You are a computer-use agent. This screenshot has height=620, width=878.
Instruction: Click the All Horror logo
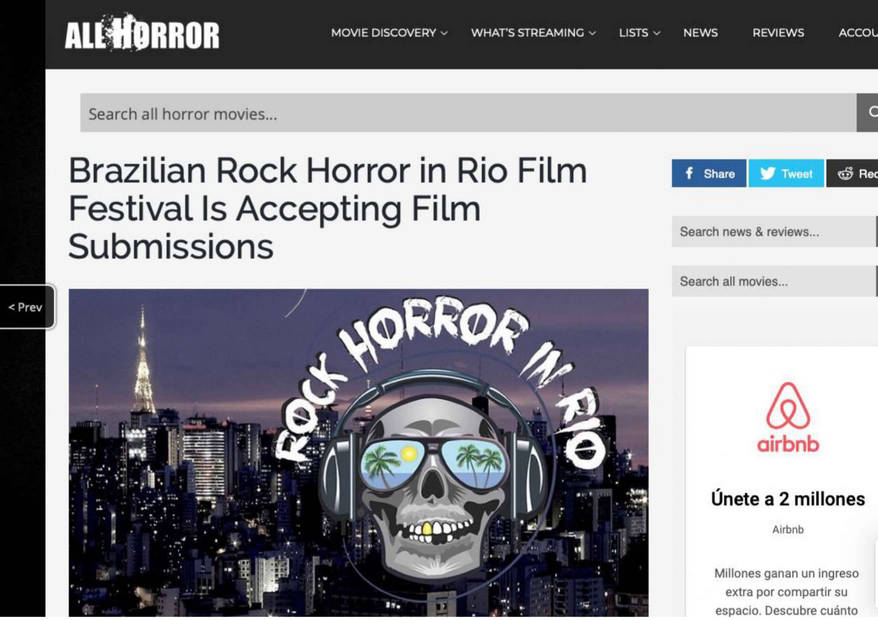tap(142, 33)
